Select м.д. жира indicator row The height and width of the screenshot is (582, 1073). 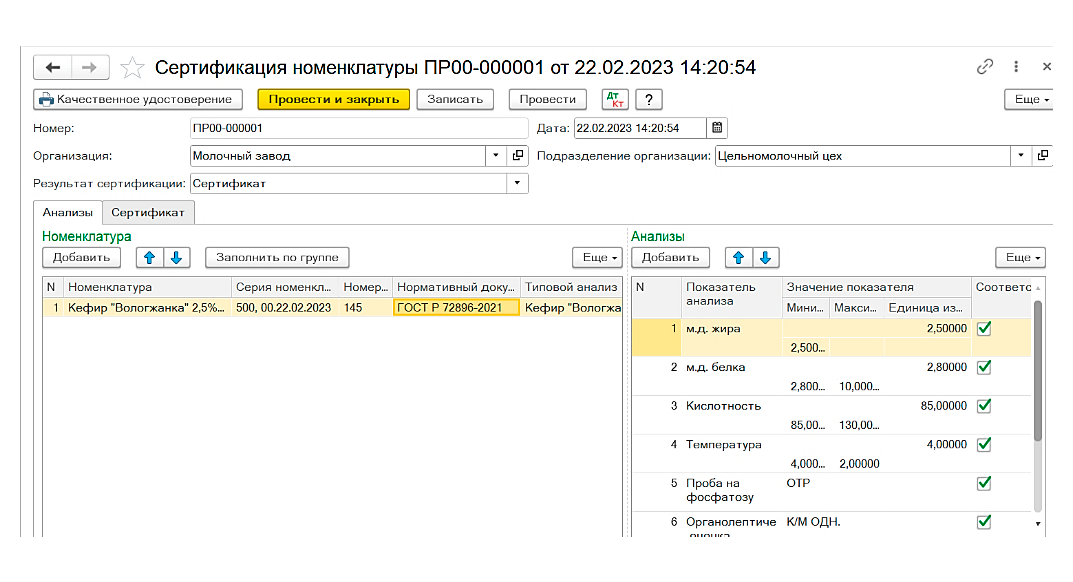click(831, 338)
